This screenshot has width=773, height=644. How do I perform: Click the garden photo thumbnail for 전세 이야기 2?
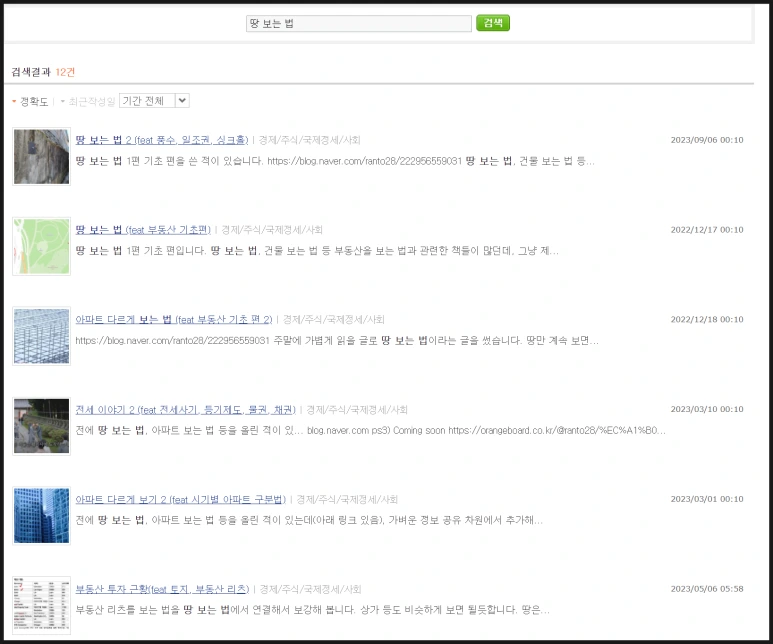pyautogui.click(x=41, y=426)
